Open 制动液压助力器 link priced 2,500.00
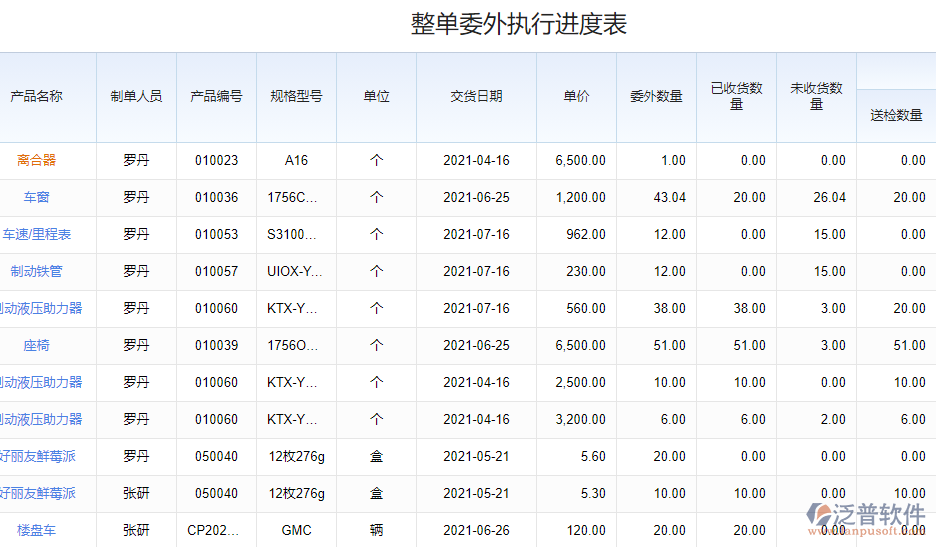The image size is (936, 547). [x=41, y=382]
